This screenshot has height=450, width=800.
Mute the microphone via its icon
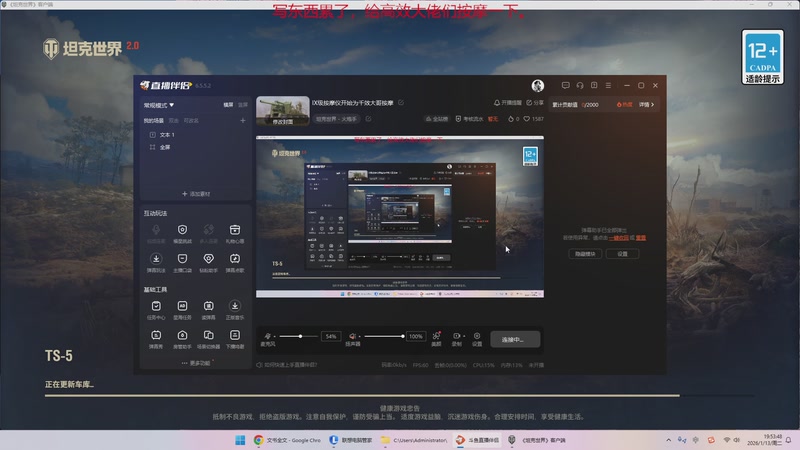(267, 336)
